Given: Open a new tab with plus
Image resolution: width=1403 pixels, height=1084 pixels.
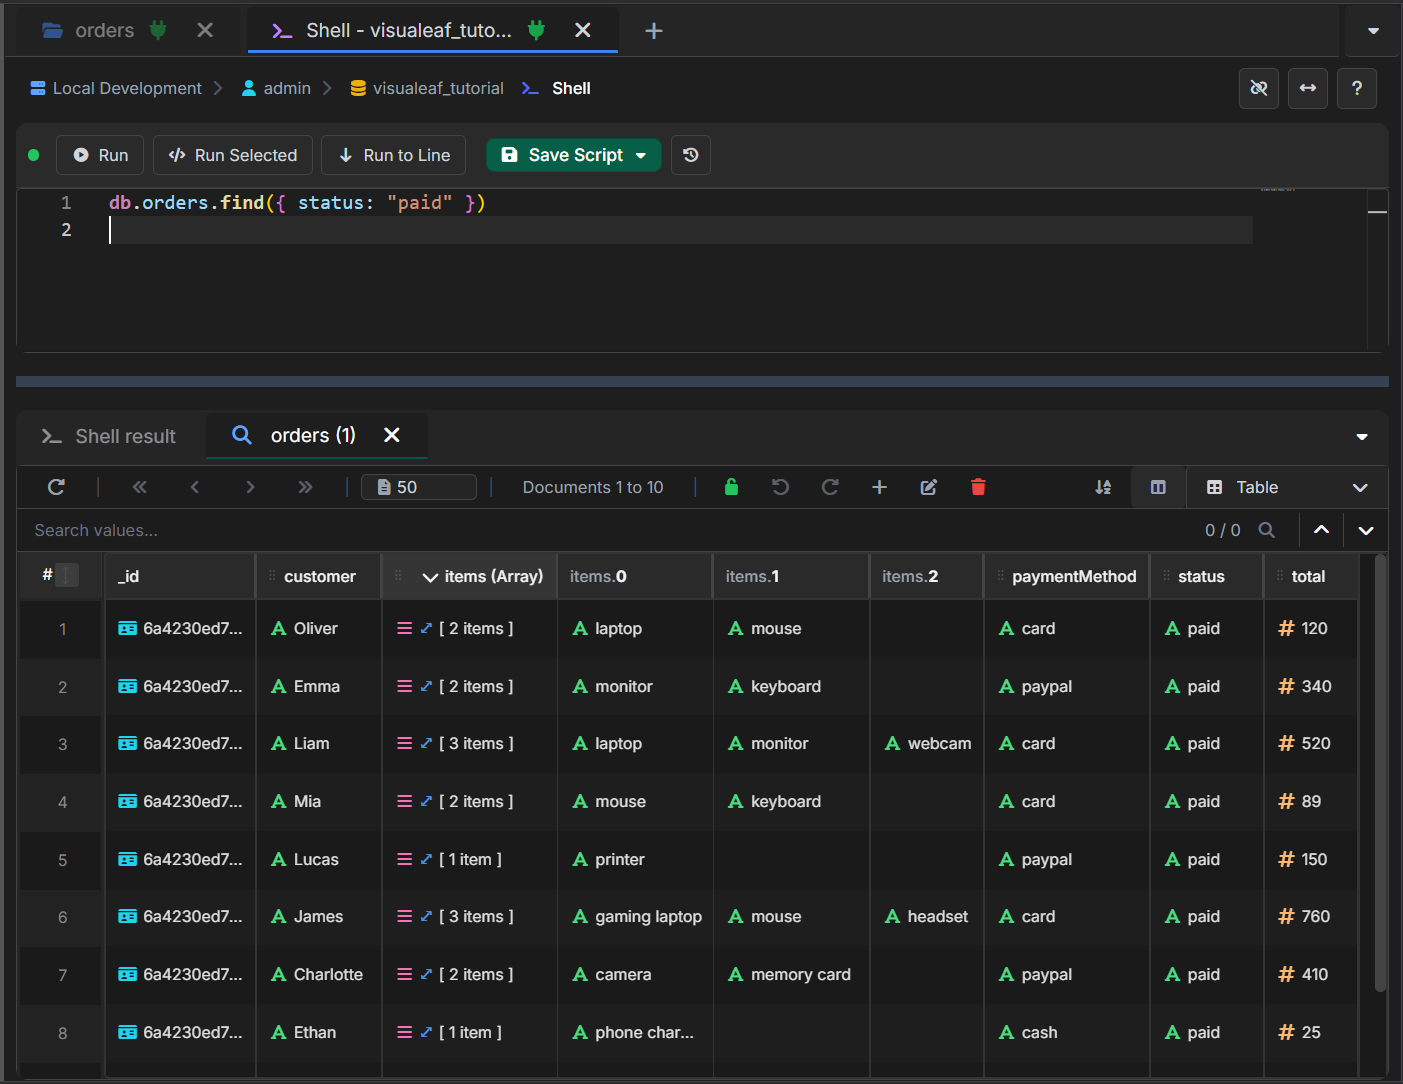Looking at the screenshot, I should [654, 31].
